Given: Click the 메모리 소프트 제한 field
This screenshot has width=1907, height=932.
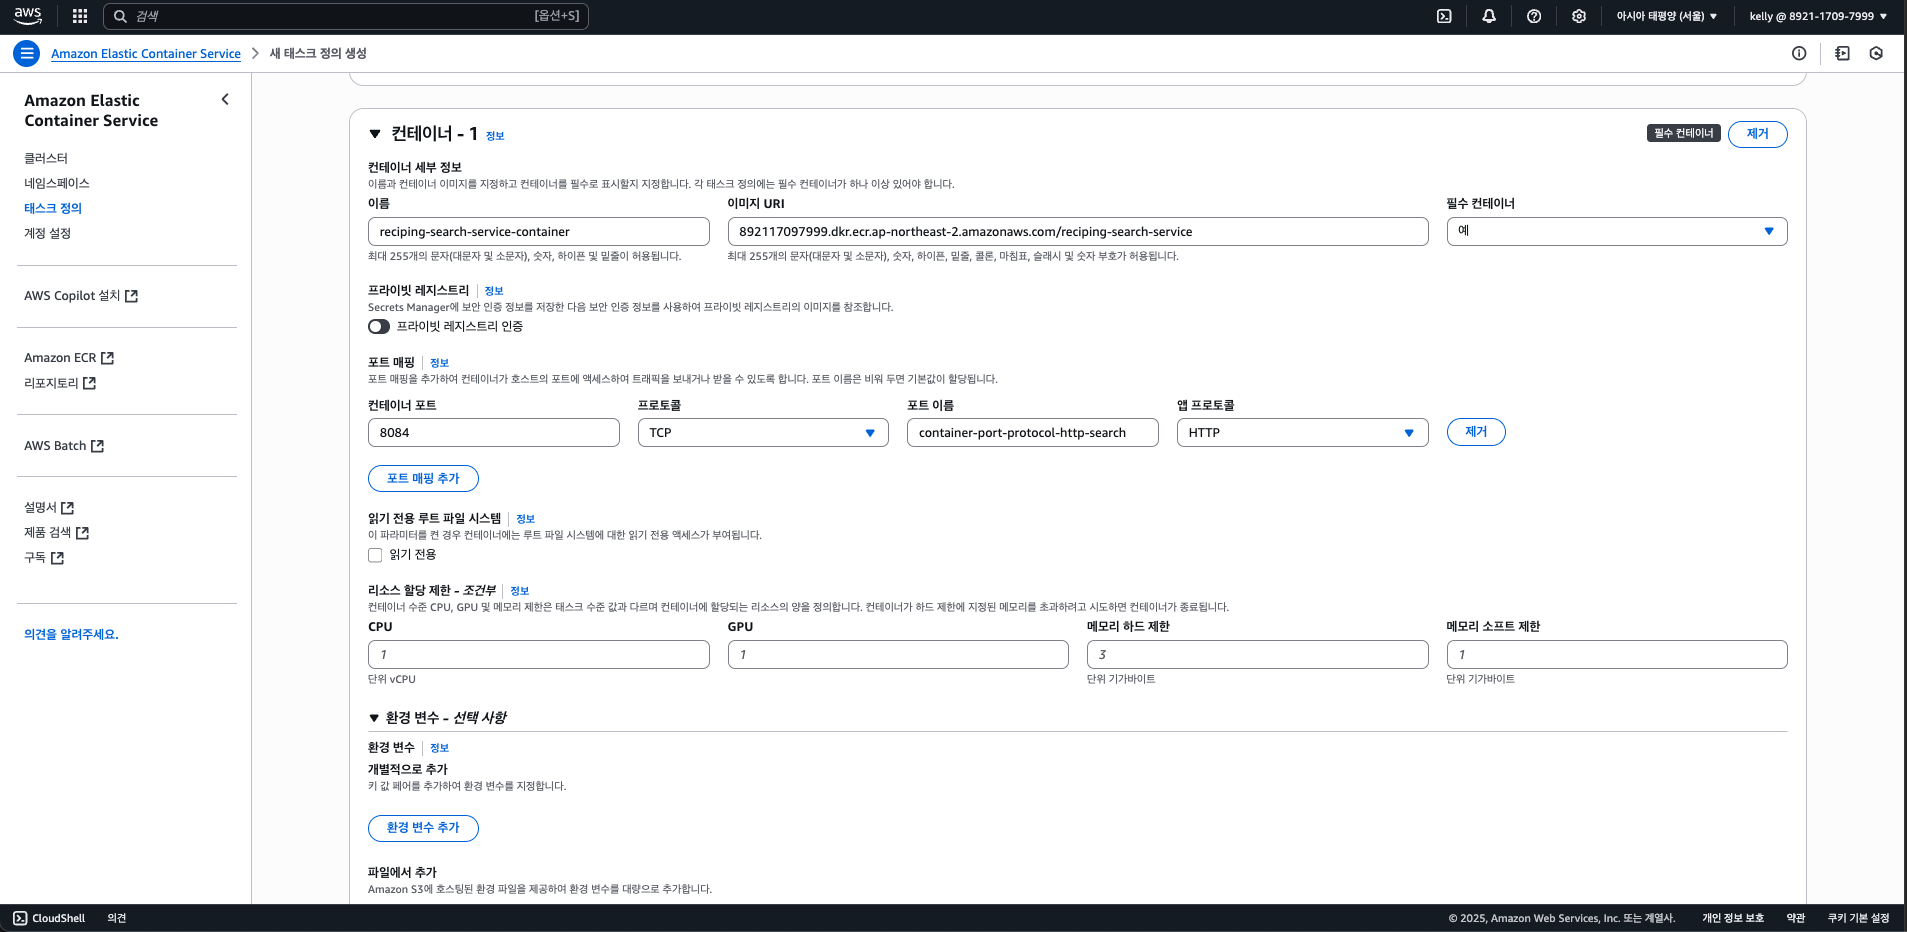Looking at the screenshot, I should [x=1617, y=654].
